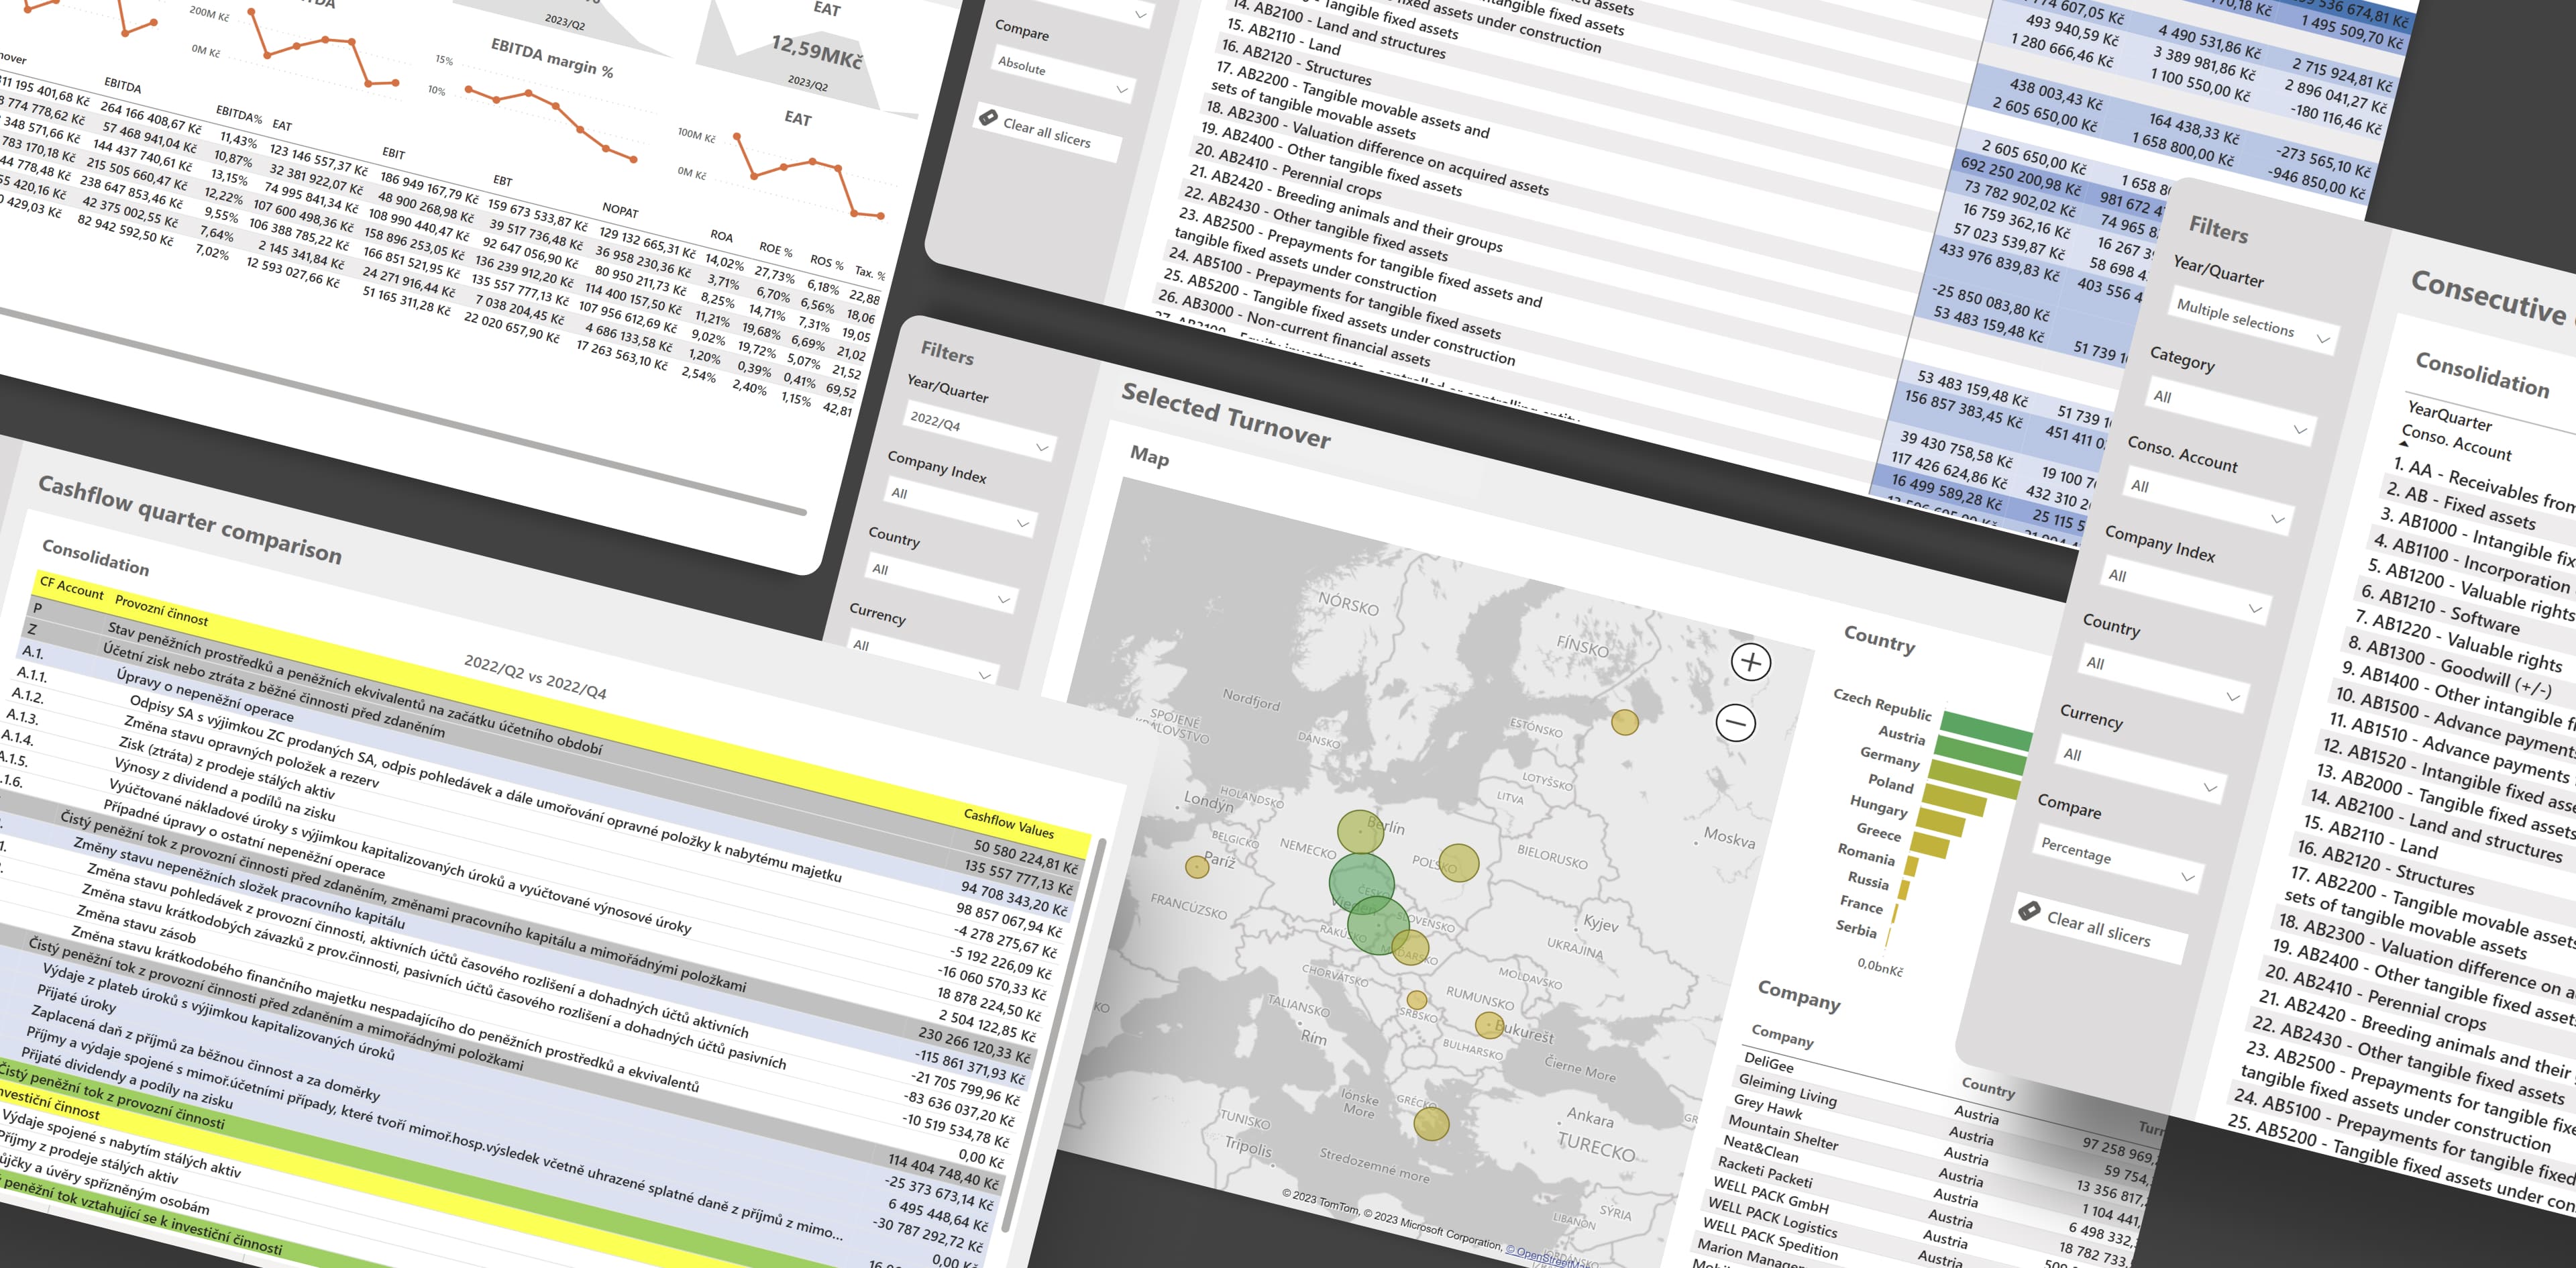
Task: Zoom out on the turnover map
Action: pos(1736,722)
